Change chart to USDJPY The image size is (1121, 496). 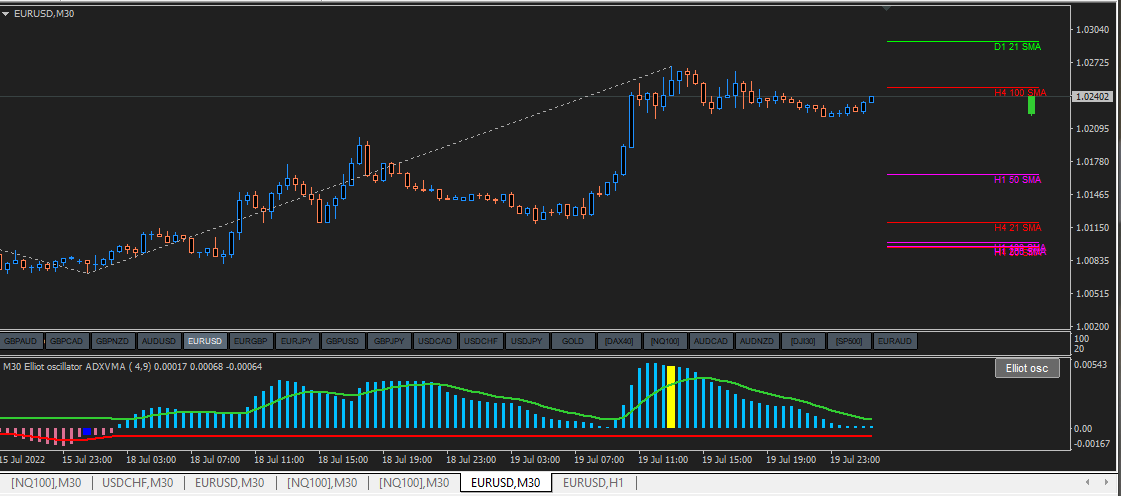pos(527,342)
